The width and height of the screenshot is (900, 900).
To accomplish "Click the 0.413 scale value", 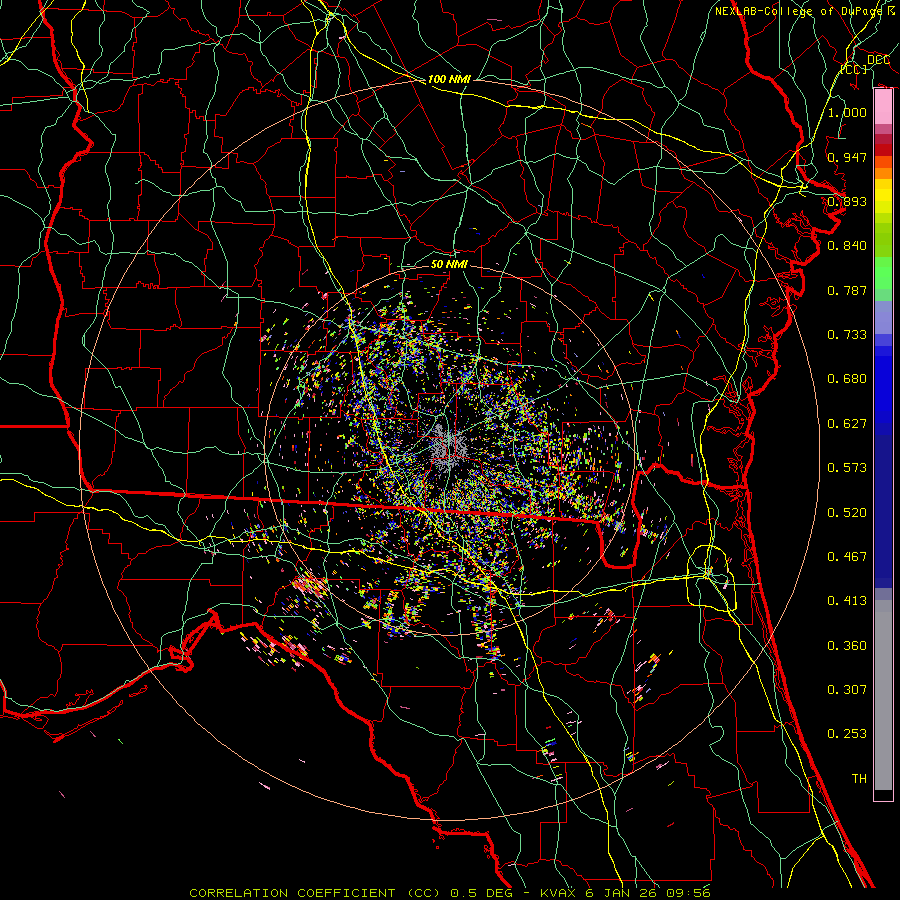I will click(847, 601).
